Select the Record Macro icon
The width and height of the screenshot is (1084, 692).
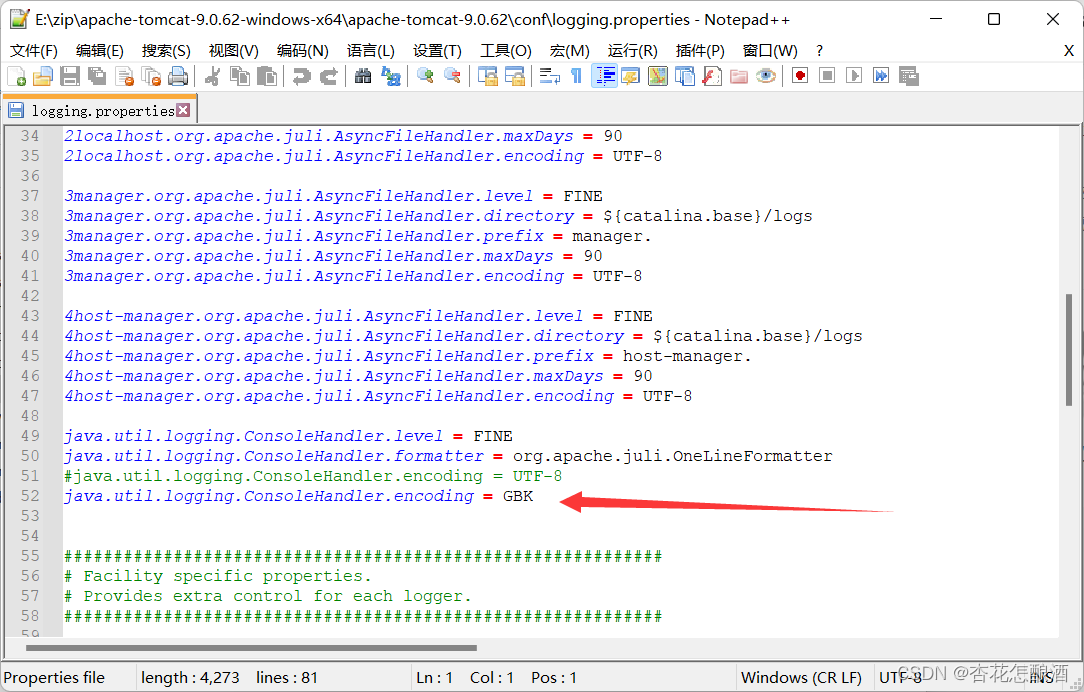[x=799, y=75]
